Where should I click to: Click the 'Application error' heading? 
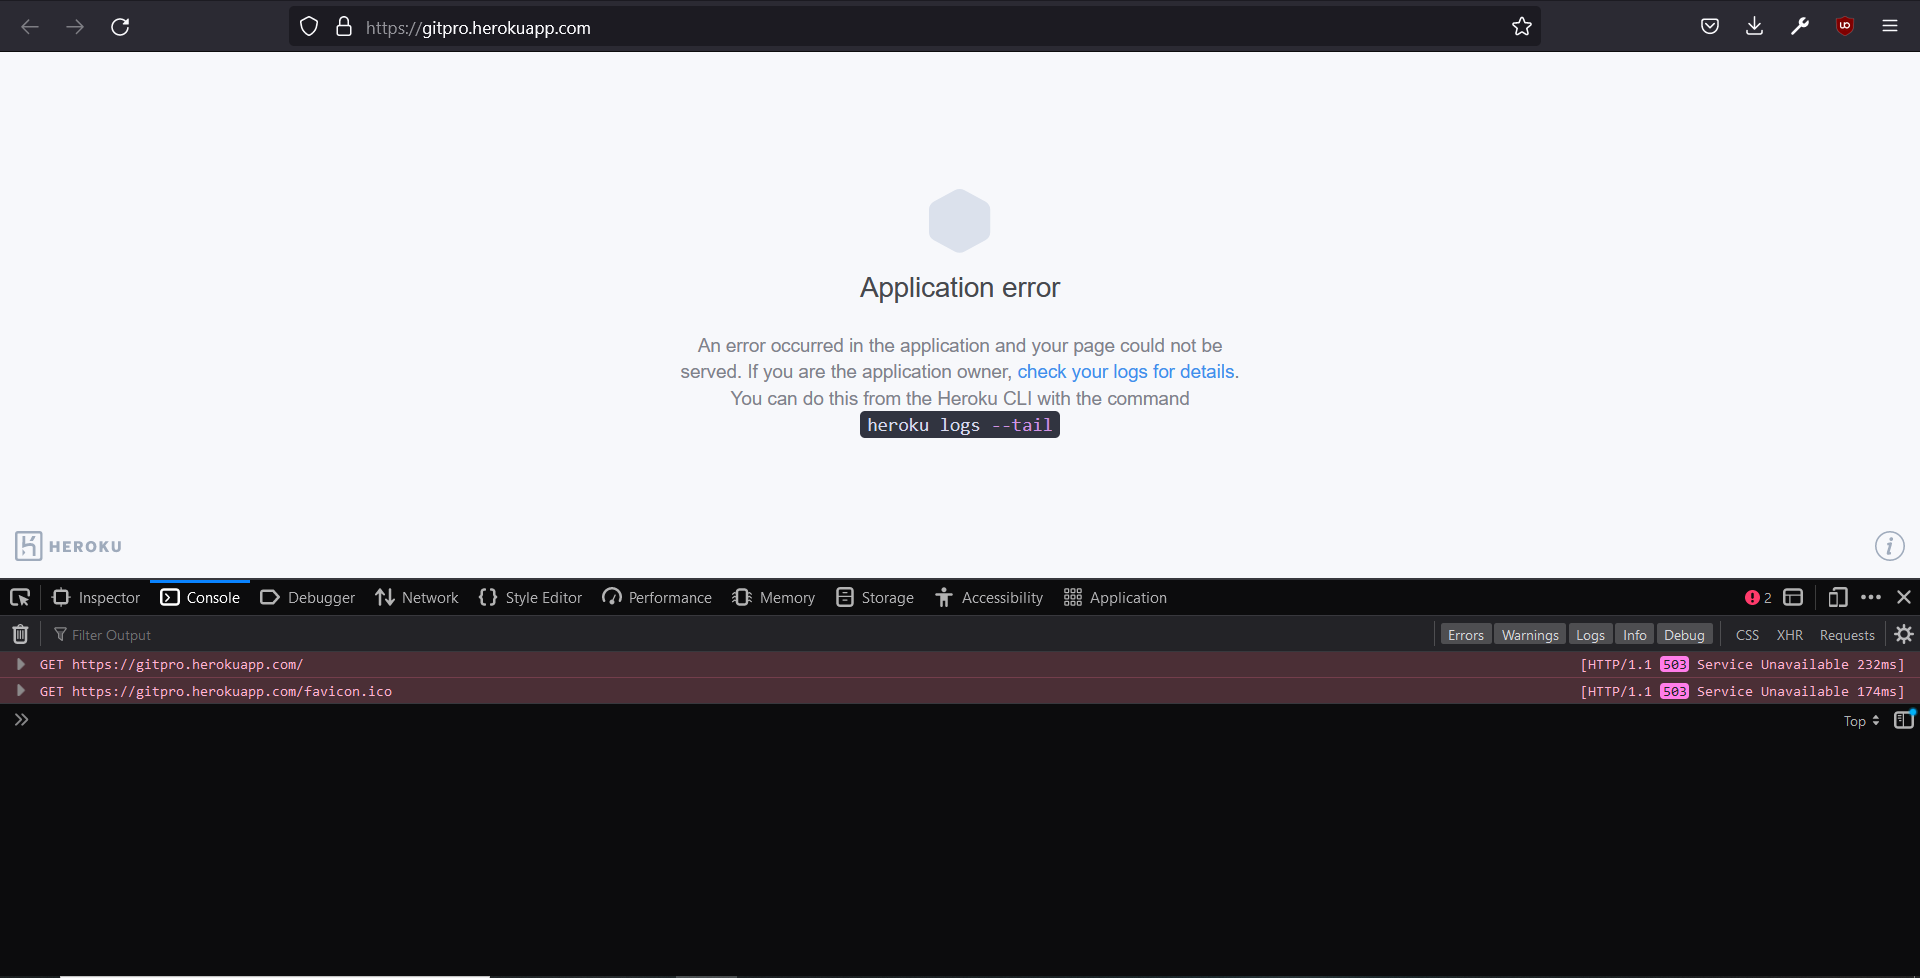(x=960, y=288)
